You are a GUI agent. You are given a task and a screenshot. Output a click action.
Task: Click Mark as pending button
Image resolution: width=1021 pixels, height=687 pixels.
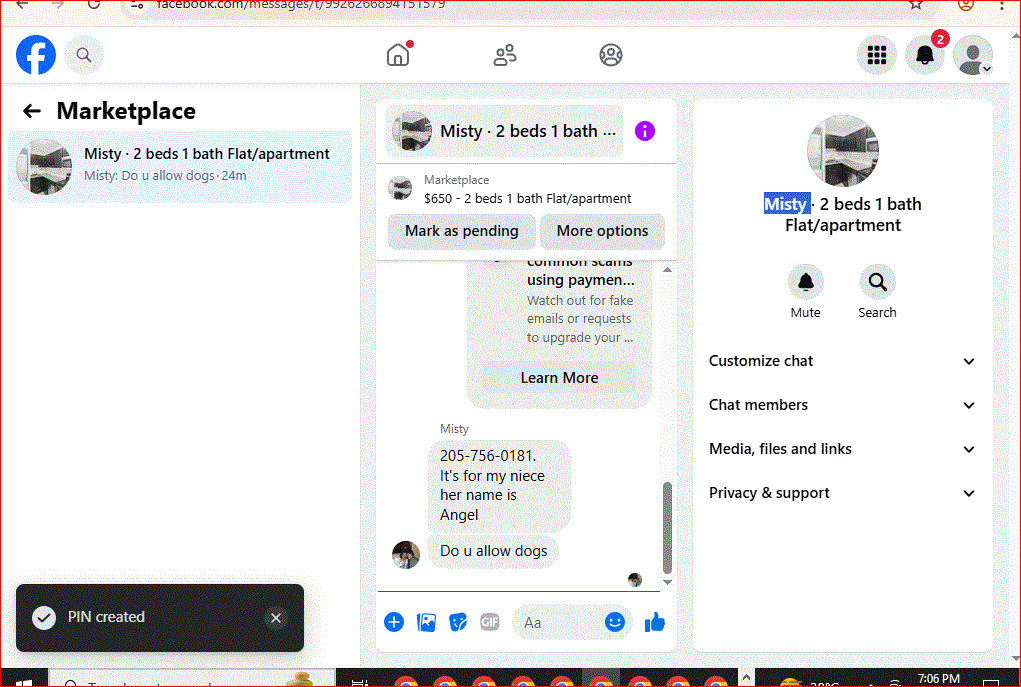pyautogui.click(x=462, y=231)
